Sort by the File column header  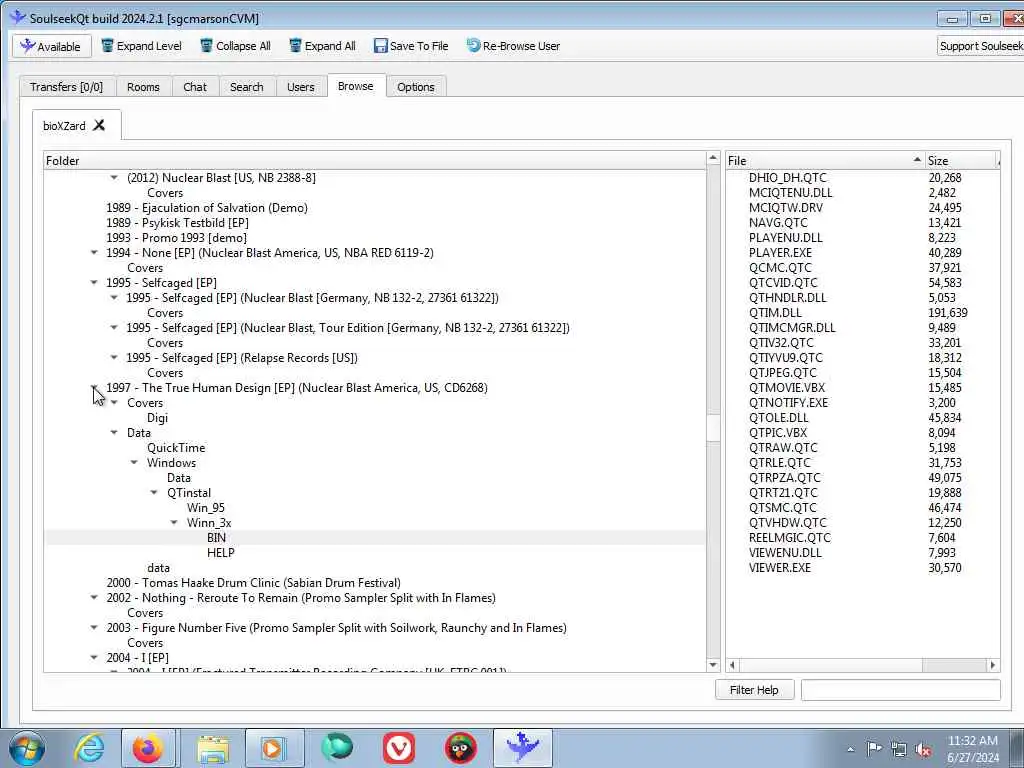(825, 161)
